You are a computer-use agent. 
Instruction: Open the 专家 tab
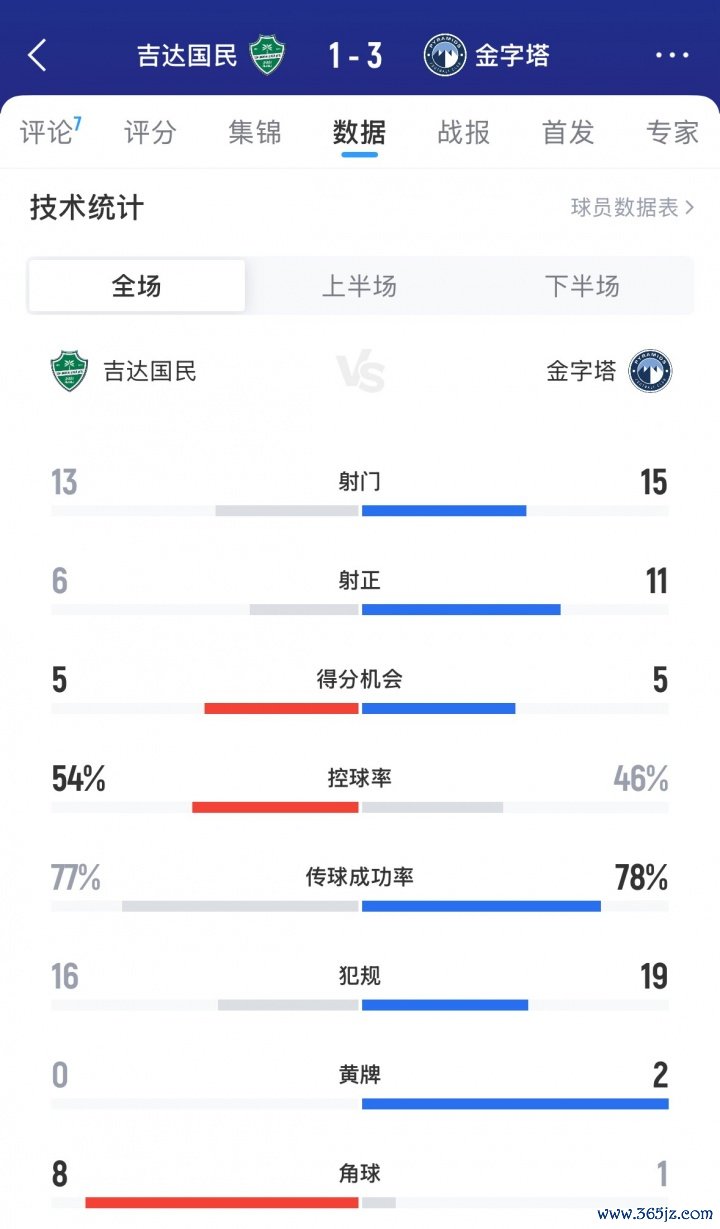pyautogui.click(x=672, y=132)
